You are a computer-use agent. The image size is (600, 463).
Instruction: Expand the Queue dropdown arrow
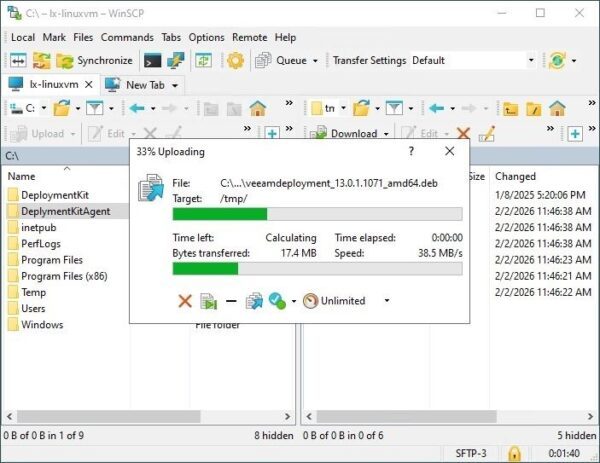pyautogui.click(x=315, y=60)
